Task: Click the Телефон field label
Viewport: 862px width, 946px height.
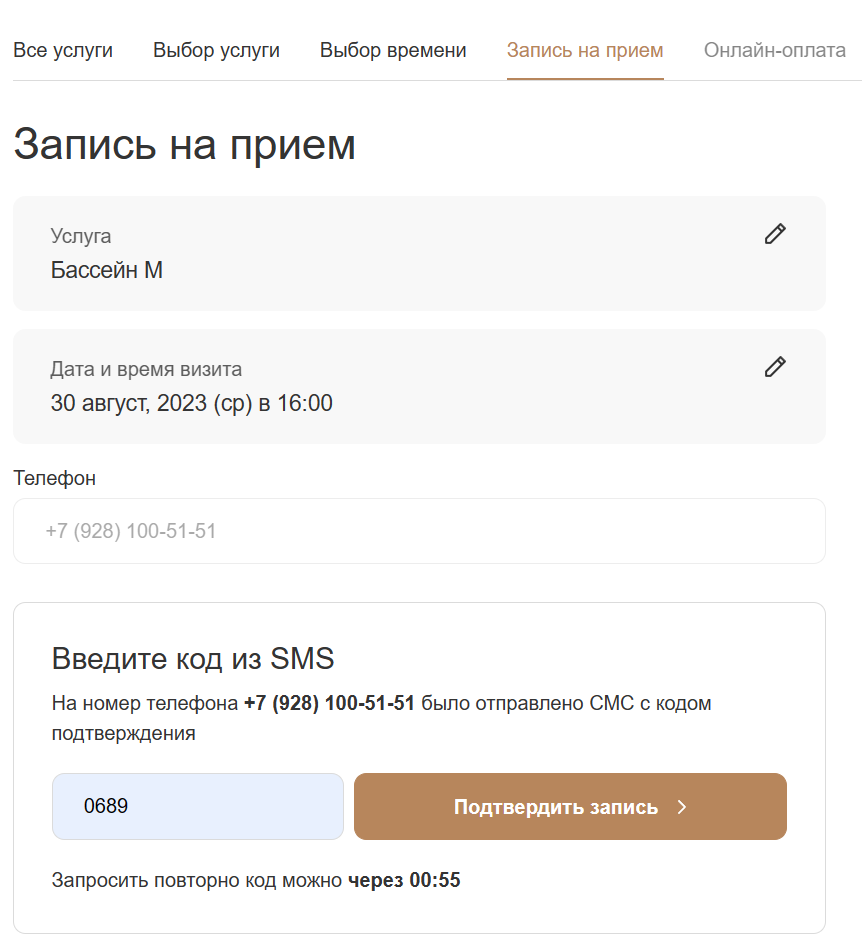Action: pyautogui.click(x=55, y=478)
